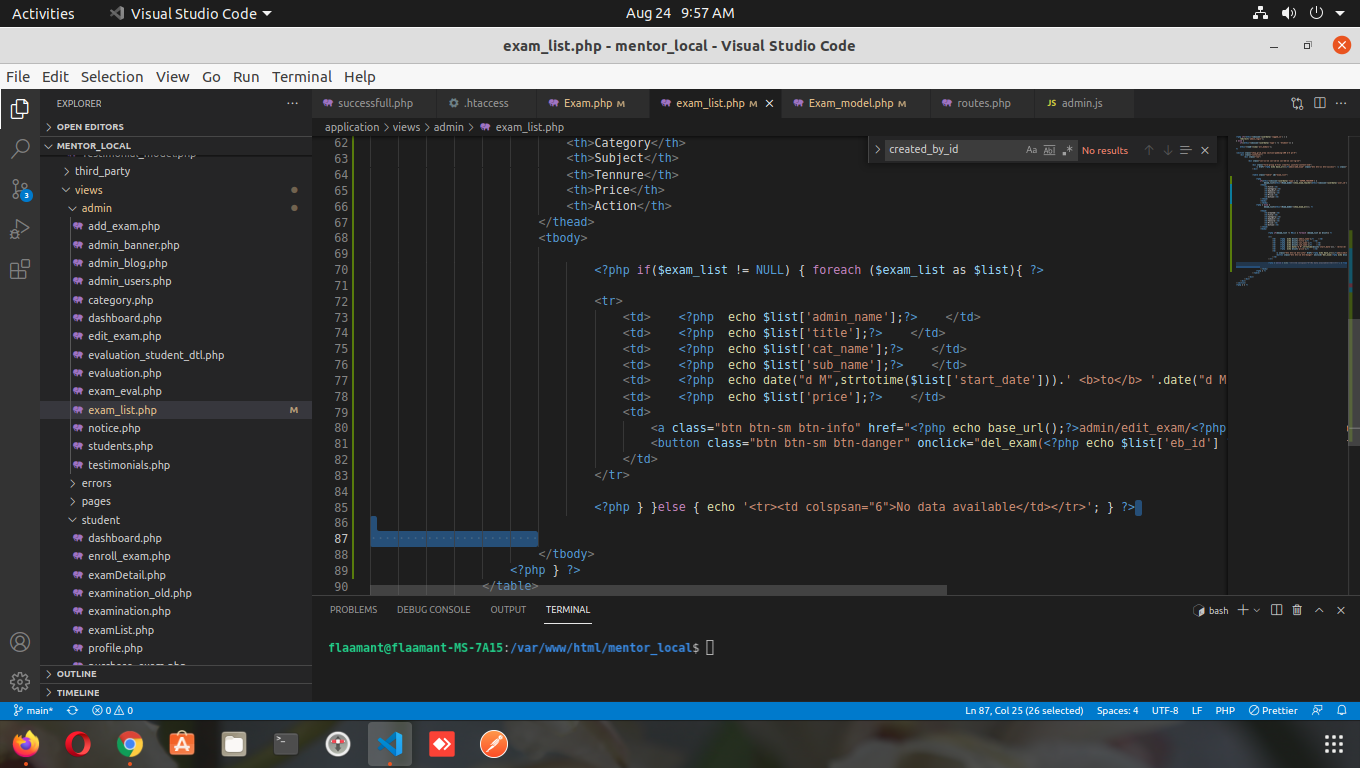Image resolution: width=1360 pixels, height=768 pixels.
Task: Open Postman from the Ubuntu dock
Action: 493,744
